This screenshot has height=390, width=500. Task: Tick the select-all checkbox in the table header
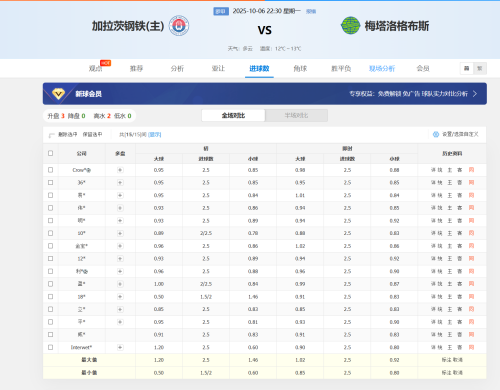50,153
